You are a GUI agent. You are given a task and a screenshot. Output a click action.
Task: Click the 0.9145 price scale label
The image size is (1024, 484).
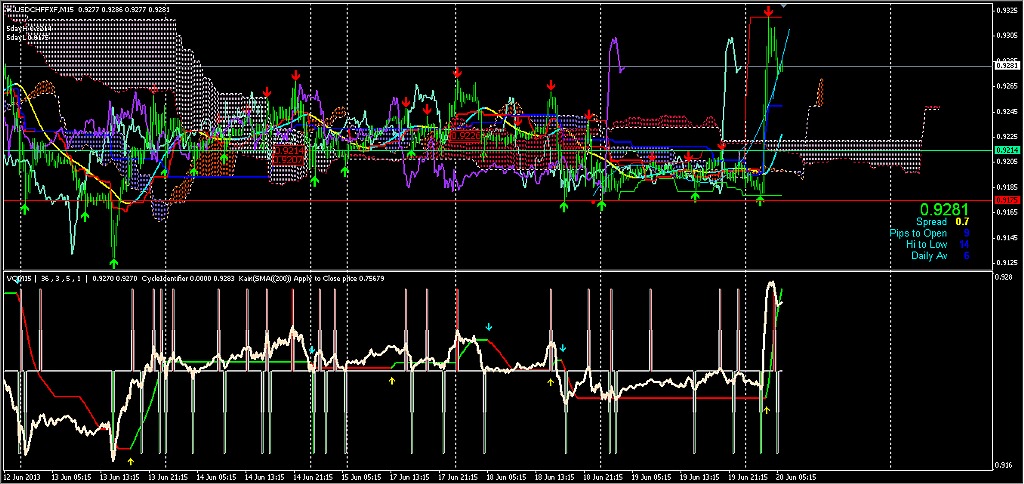point(1005,238)
